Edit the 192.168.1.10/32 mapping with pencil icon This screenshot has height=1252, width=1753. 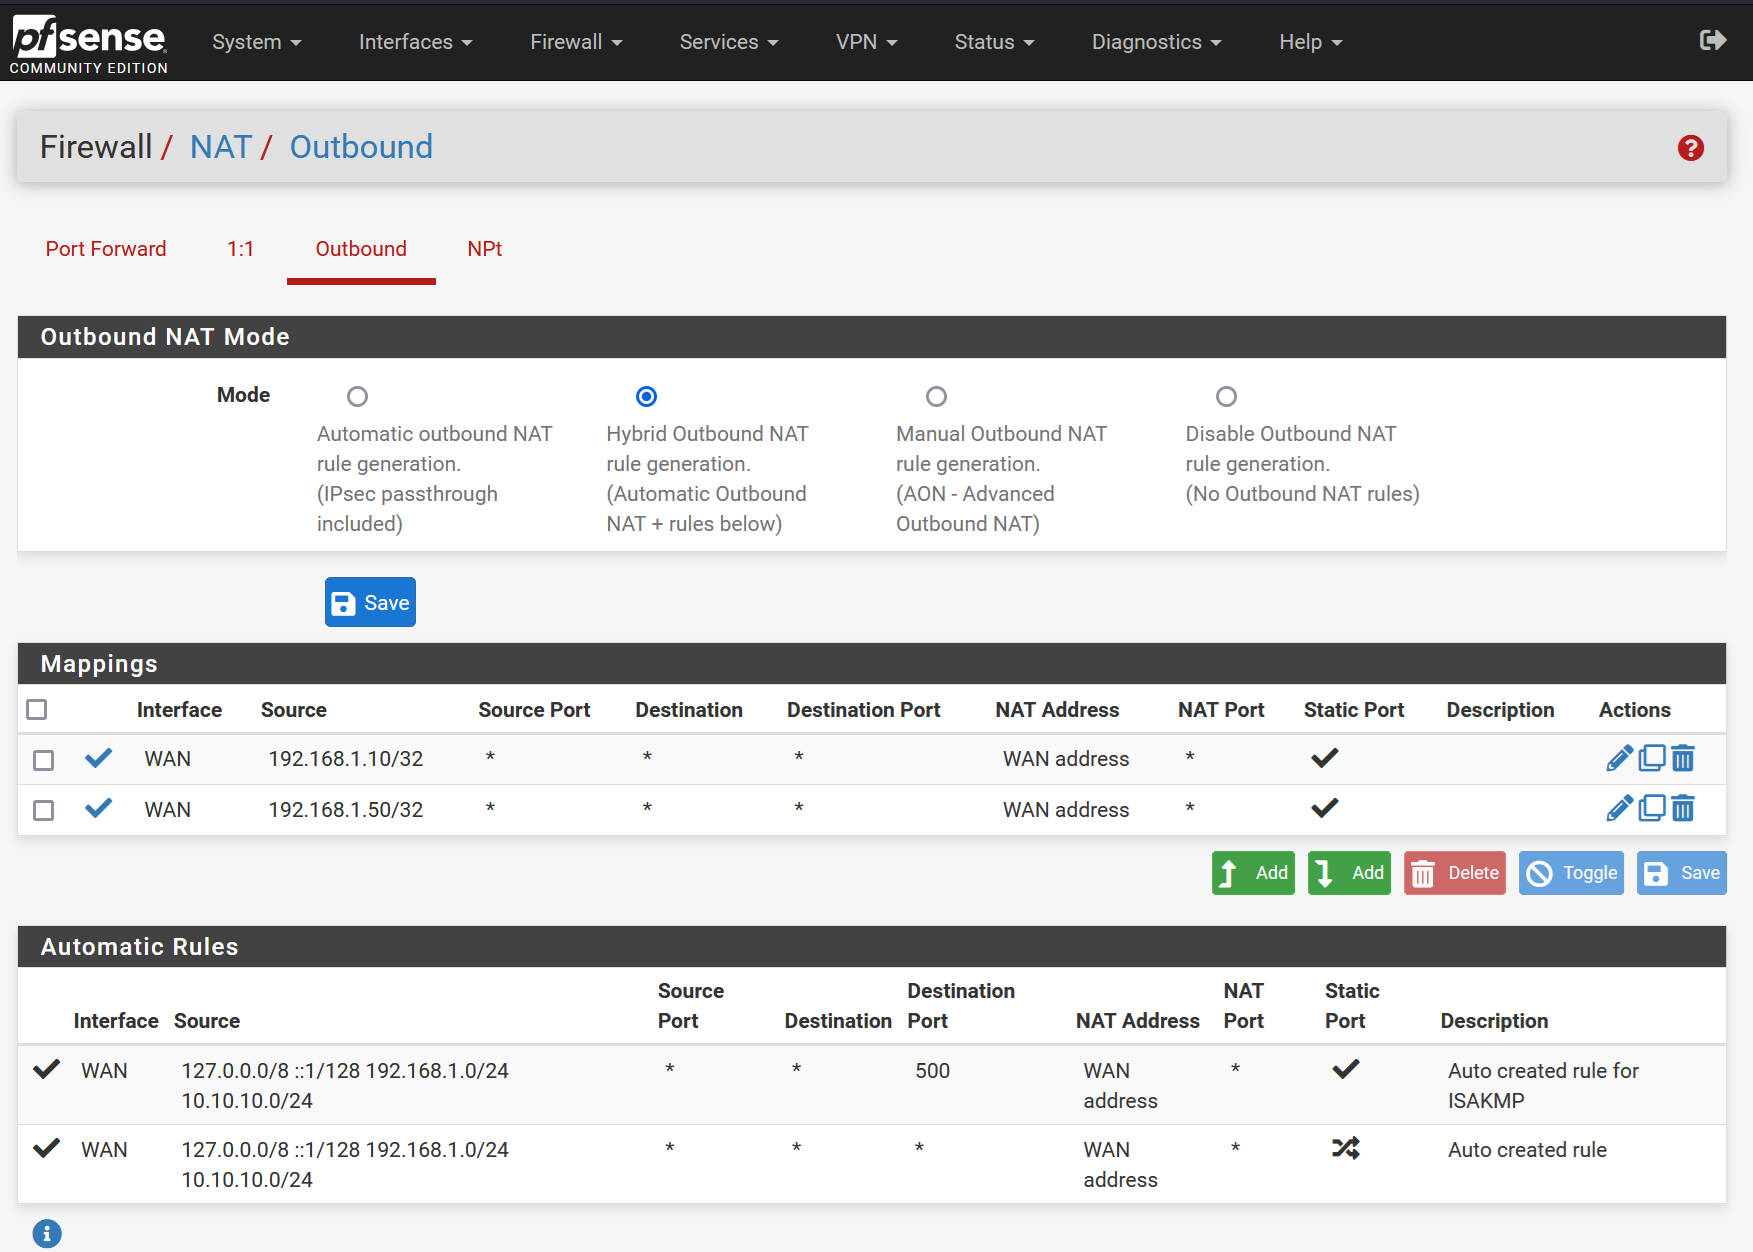[x=1619, y=758]
